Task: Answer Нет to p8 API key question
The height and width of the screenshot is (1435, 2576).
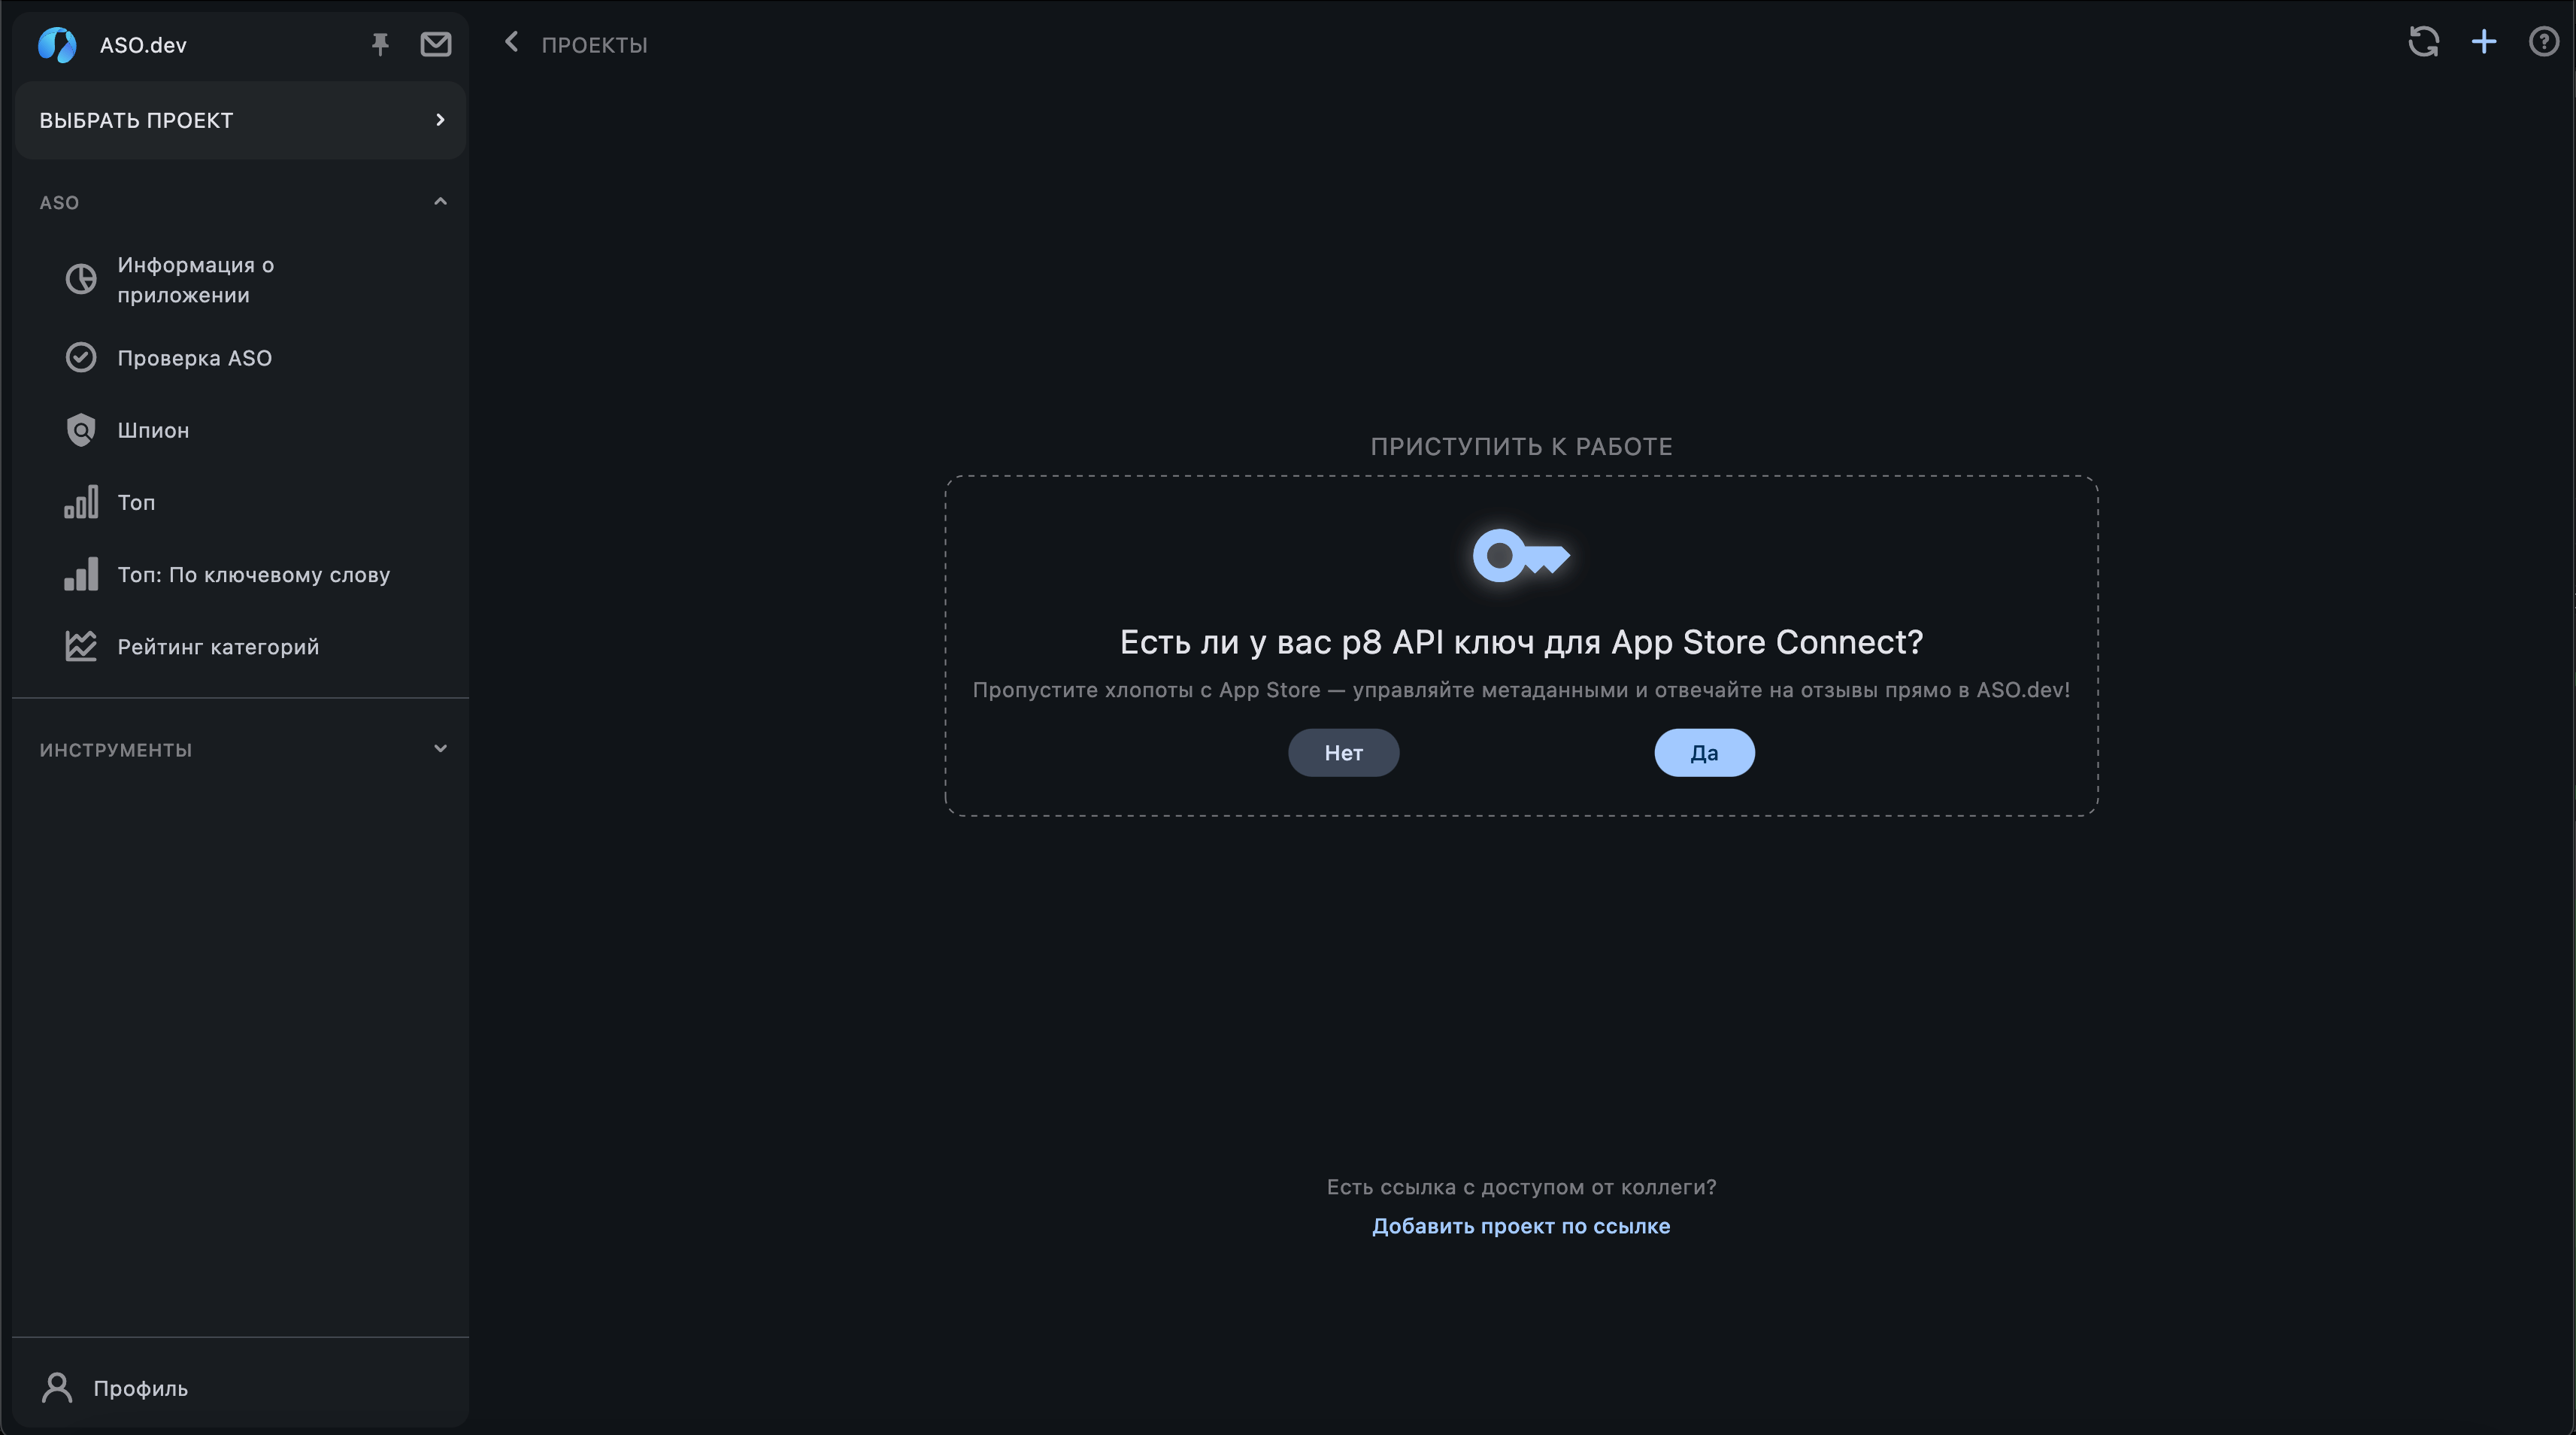Action: (1343, 753)
